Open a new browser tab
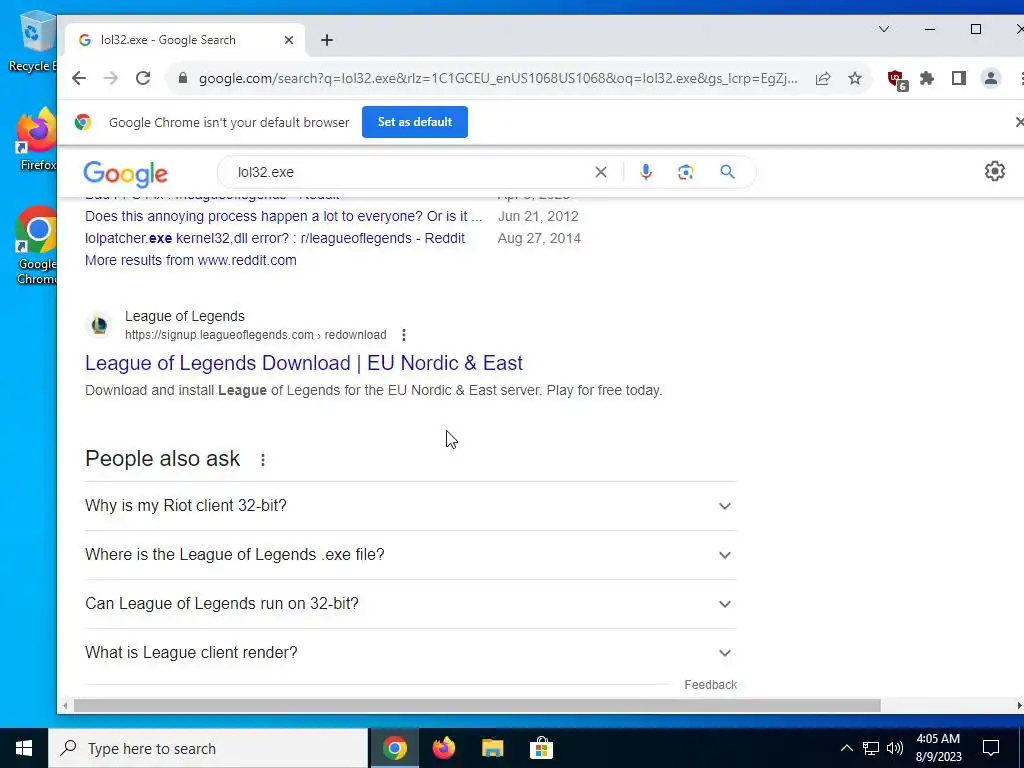The image size is (1024, 768). tap(327, 40)
